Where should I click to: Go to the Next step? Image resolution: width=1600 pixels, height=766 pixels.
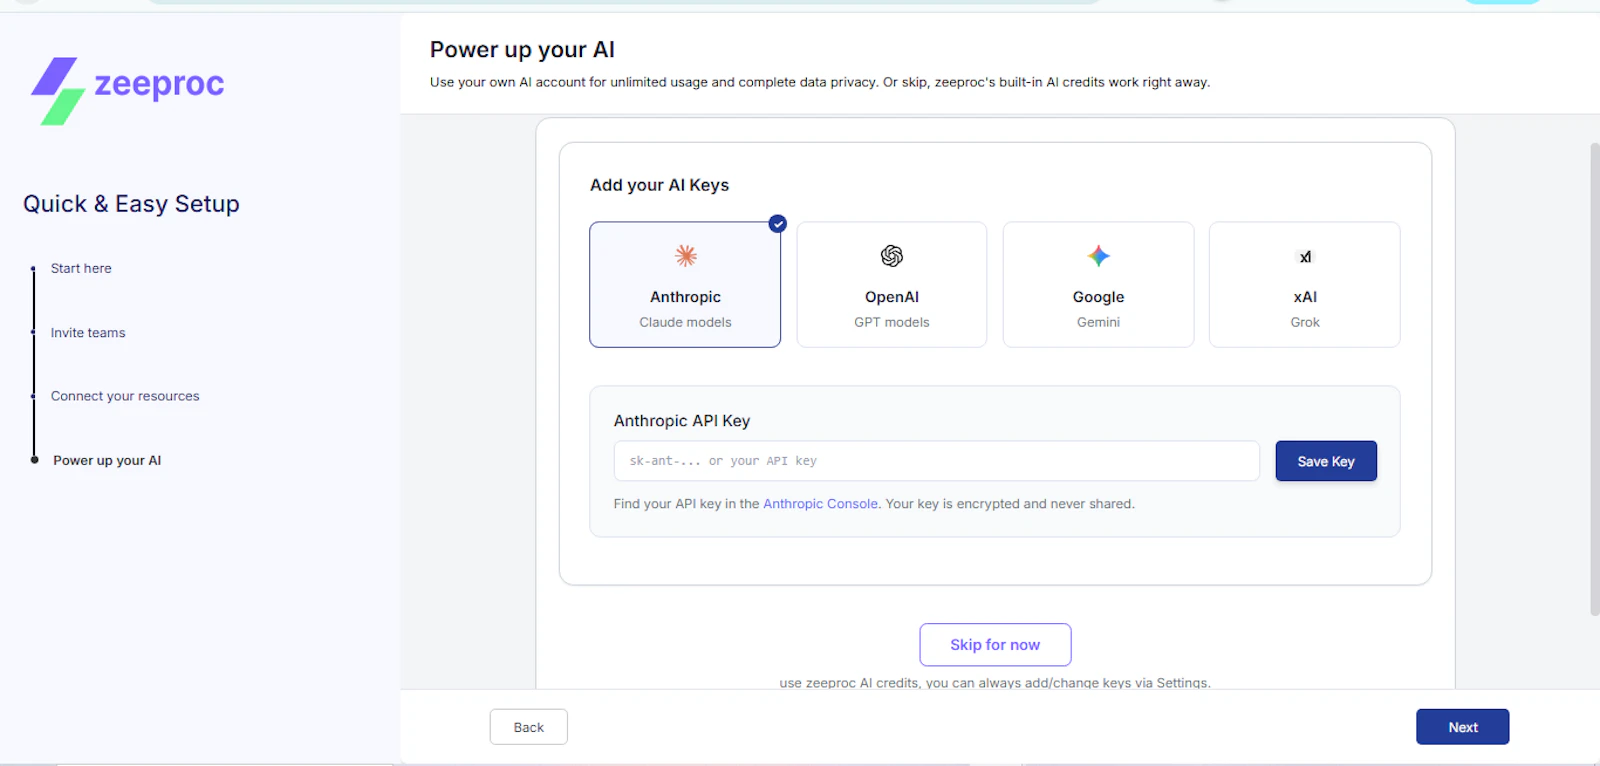(x=1462, y=727)
